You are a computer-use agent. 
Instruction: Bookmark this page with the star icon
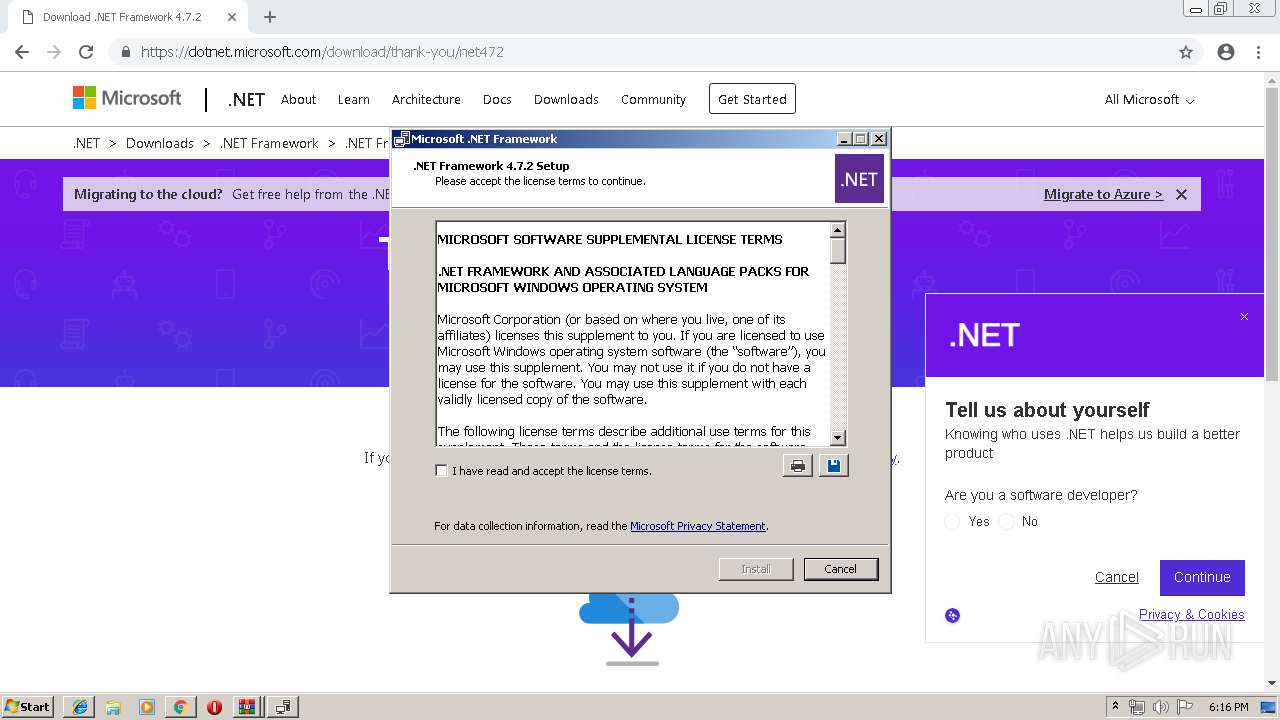click(x=1186, y=52)
